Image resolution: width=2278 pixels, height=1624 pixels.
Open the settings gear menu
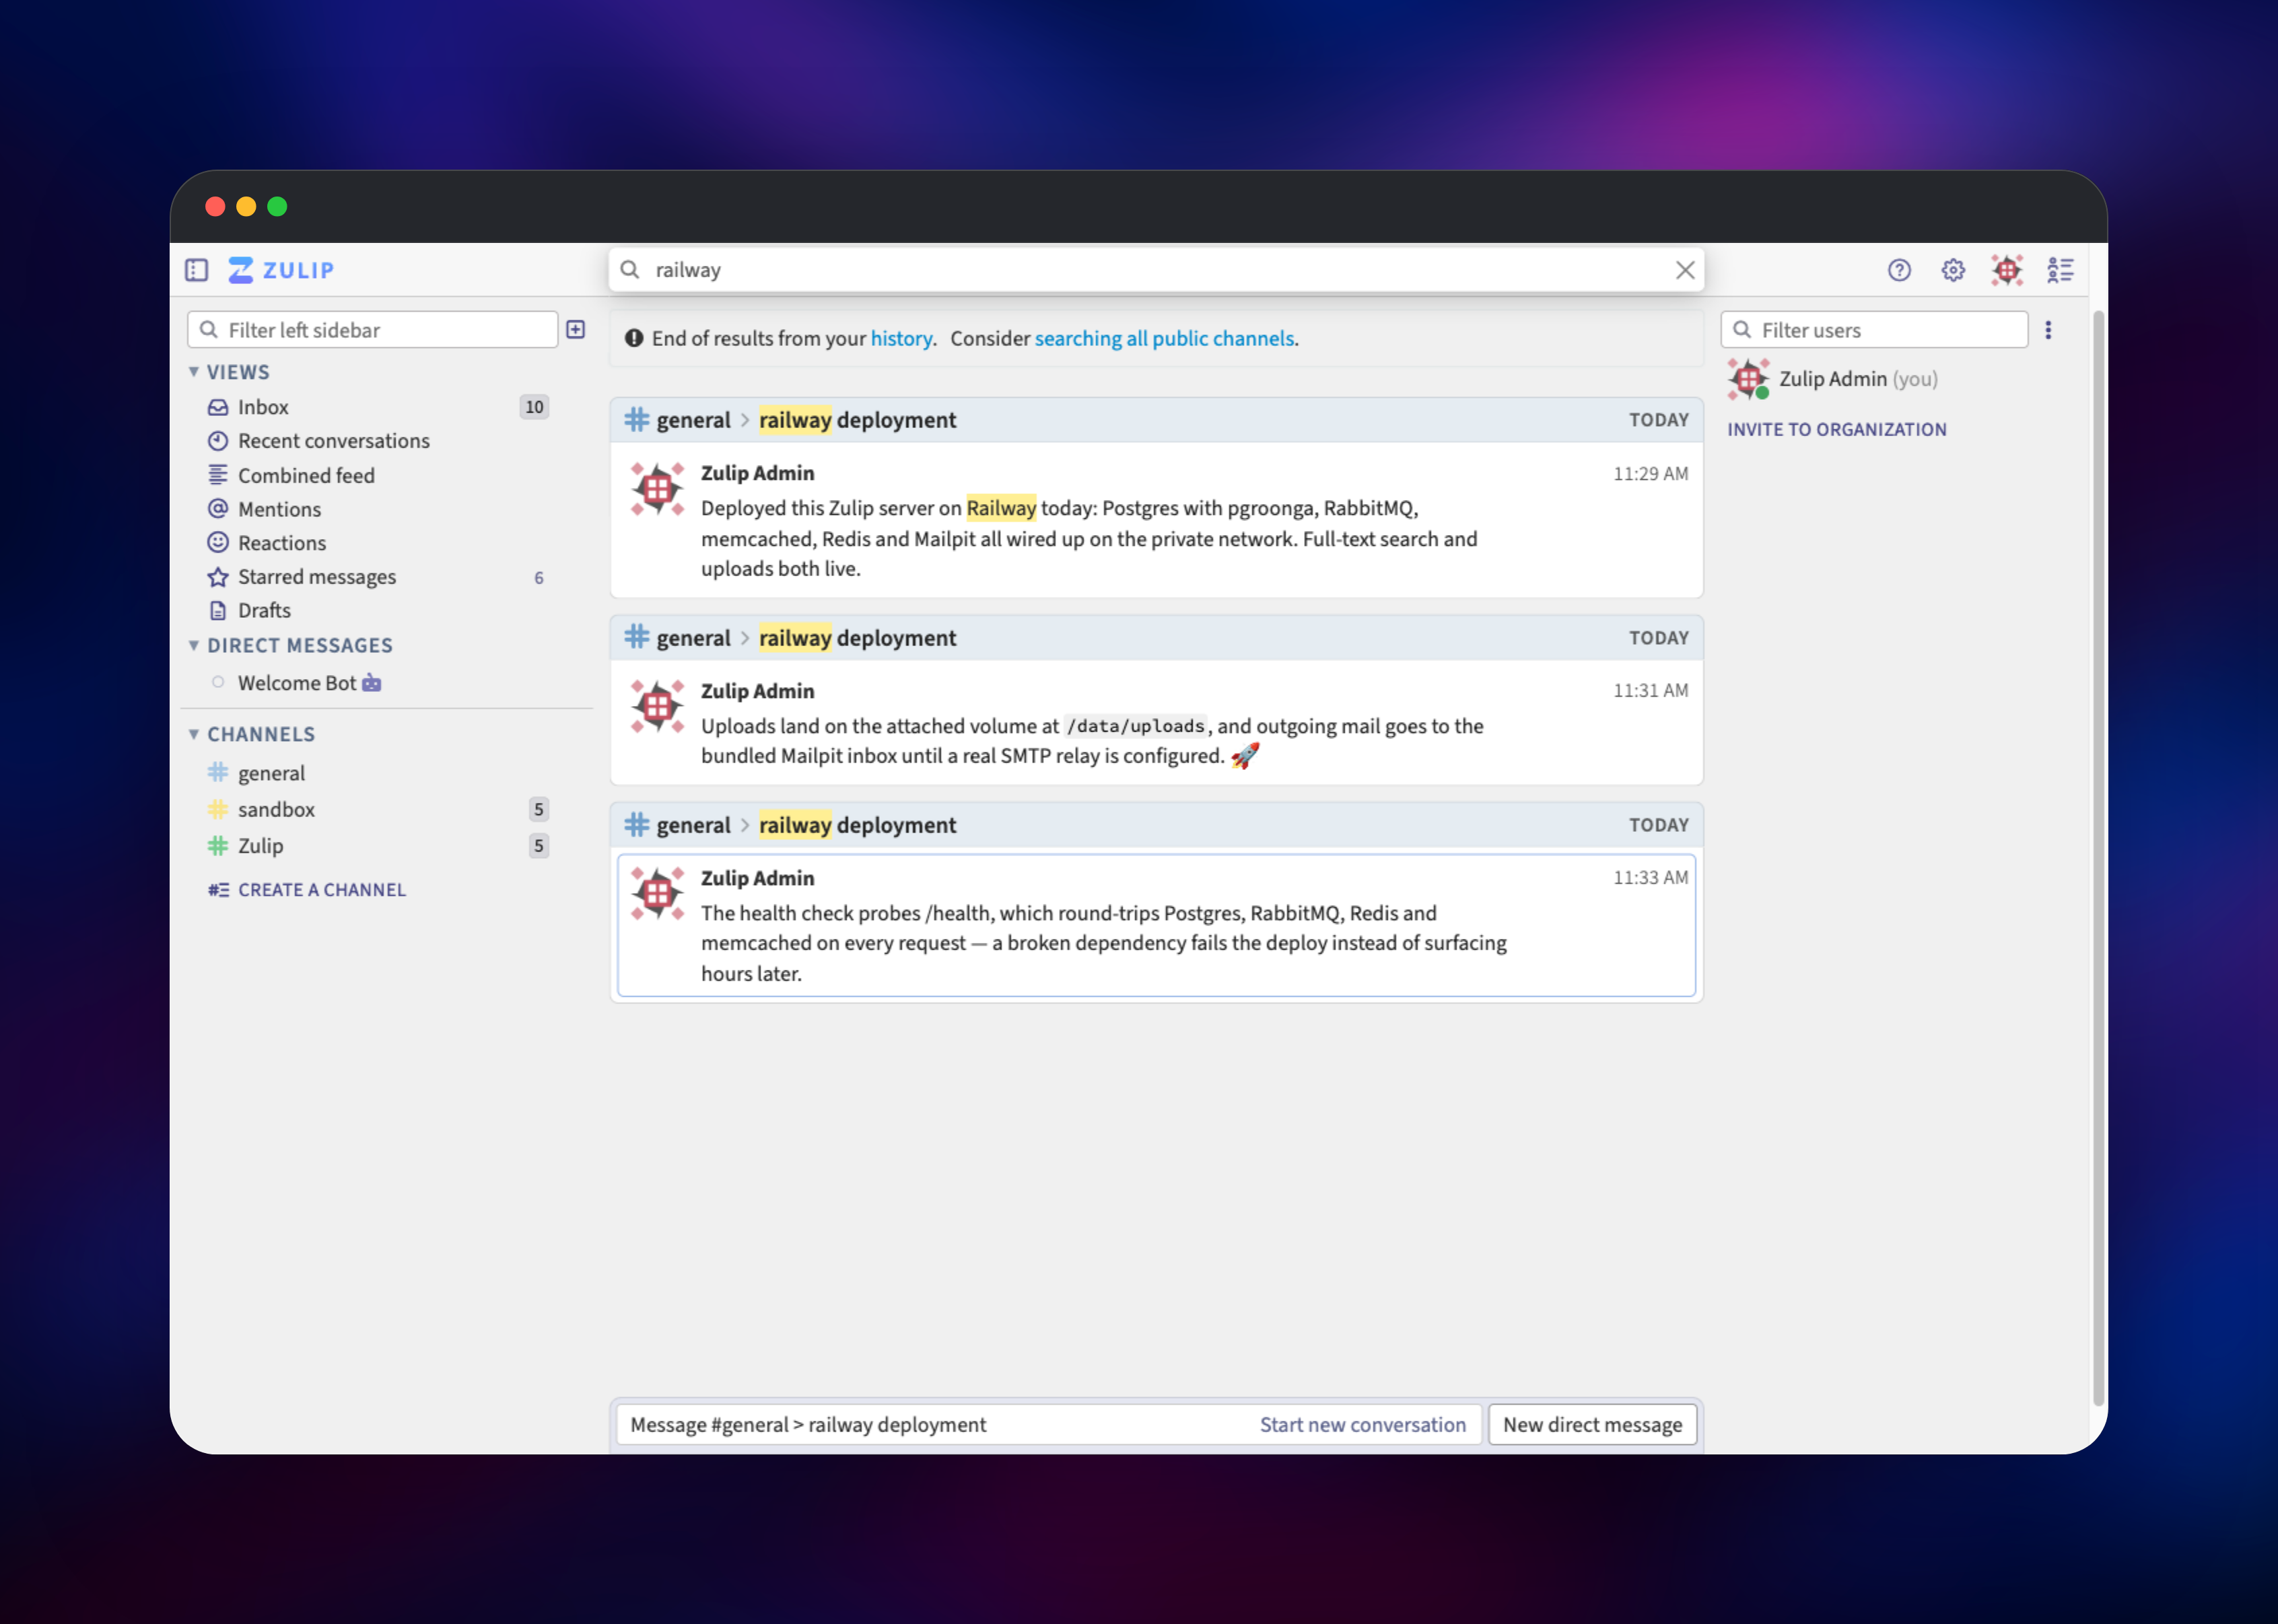click(x=1953, y=270)
